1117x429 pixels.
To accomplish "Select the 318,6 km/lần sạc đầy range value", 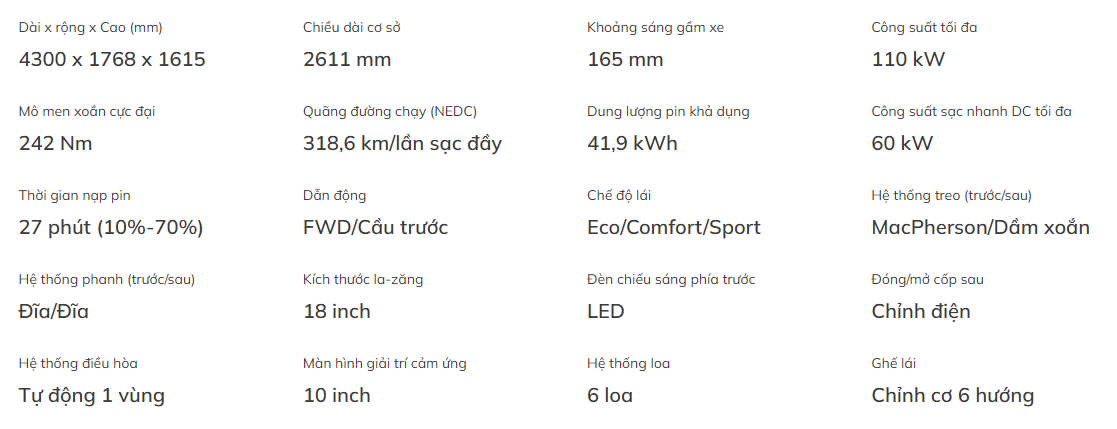I will click(x=402, y=144).
